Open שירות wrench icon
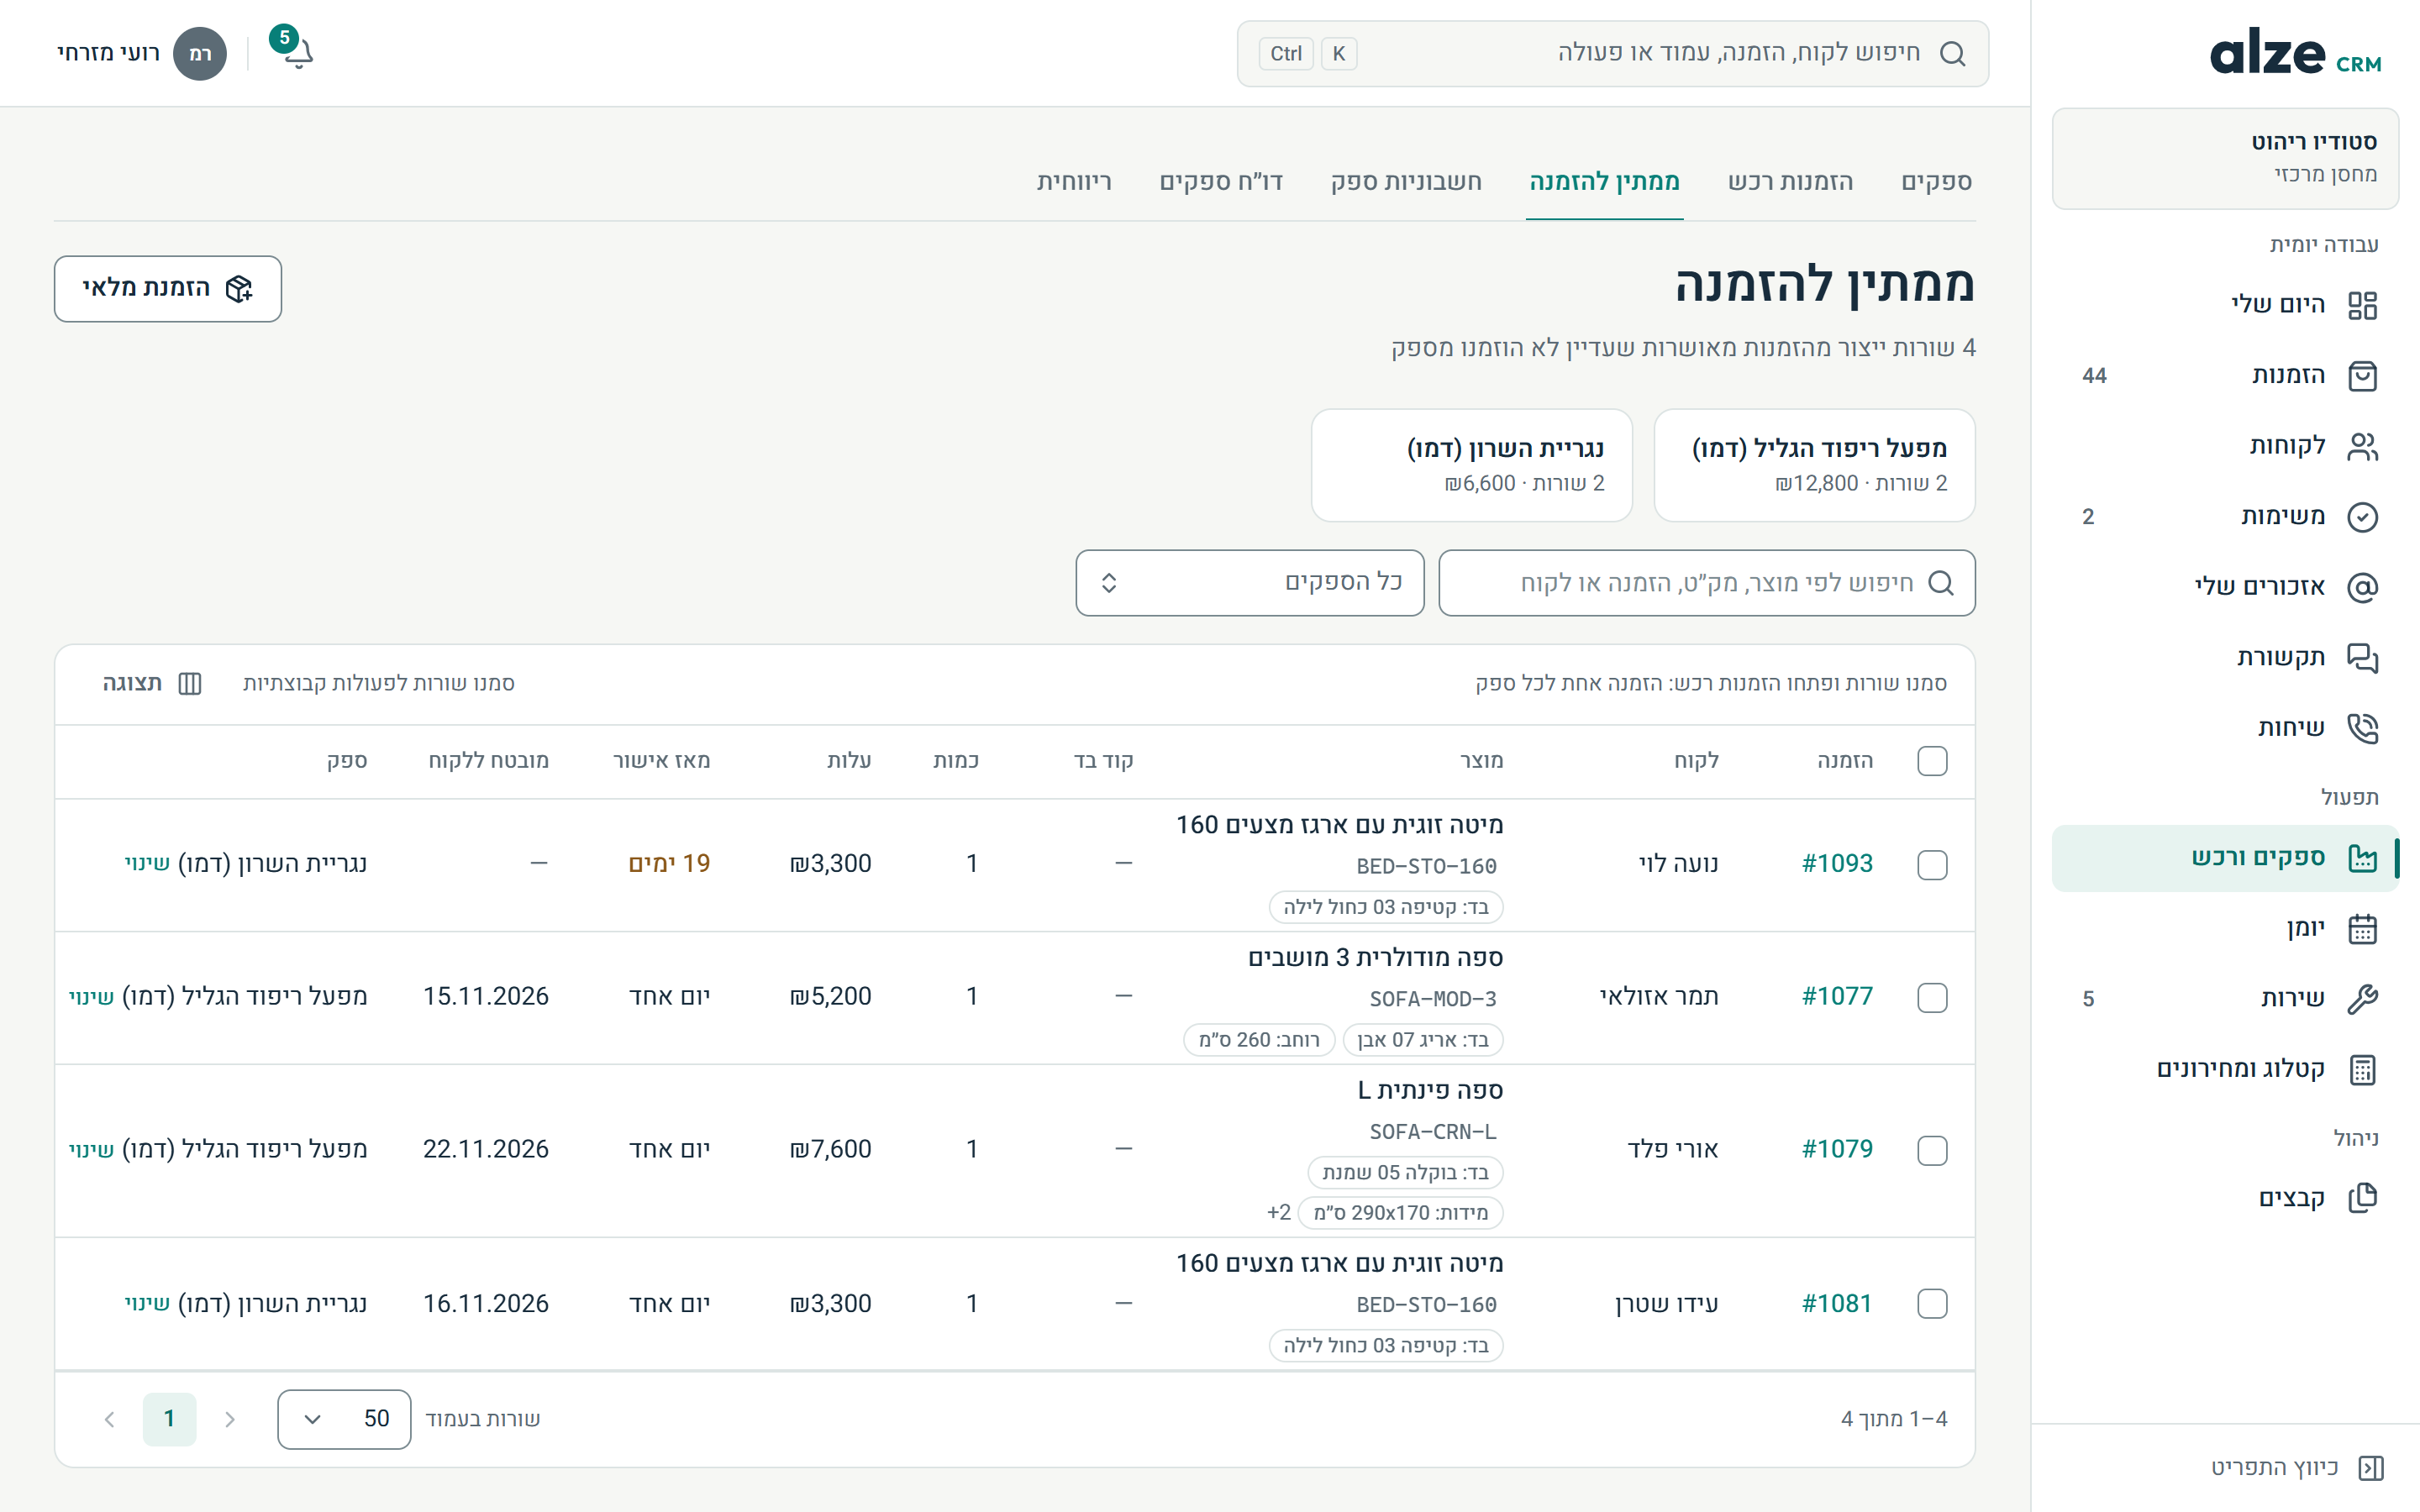The width and height of the screenshot is (2420, 1512). pyautogui.click(x=2362, y=999)
